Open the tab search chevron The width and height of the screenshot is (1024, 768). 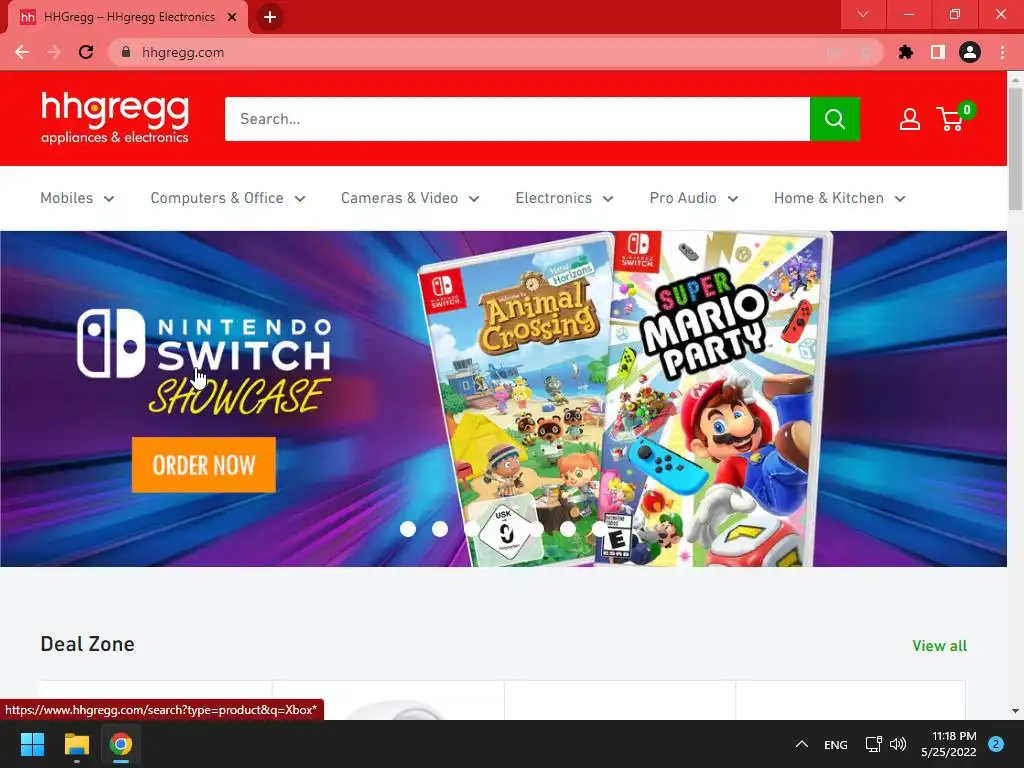[x=863, y=14]
